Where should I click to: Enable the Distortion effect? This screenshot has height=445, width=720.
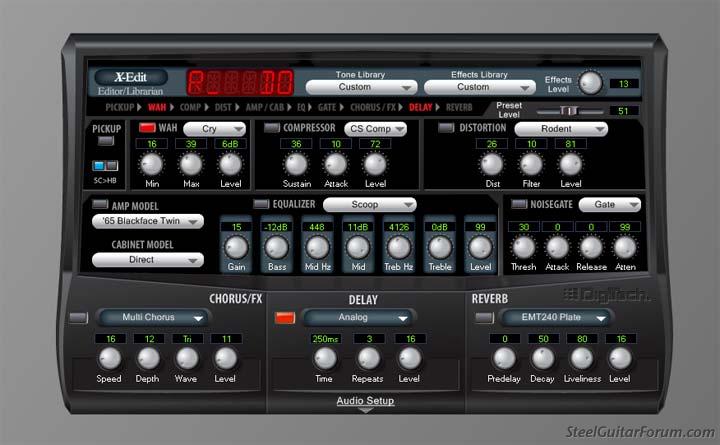[446, 128]
